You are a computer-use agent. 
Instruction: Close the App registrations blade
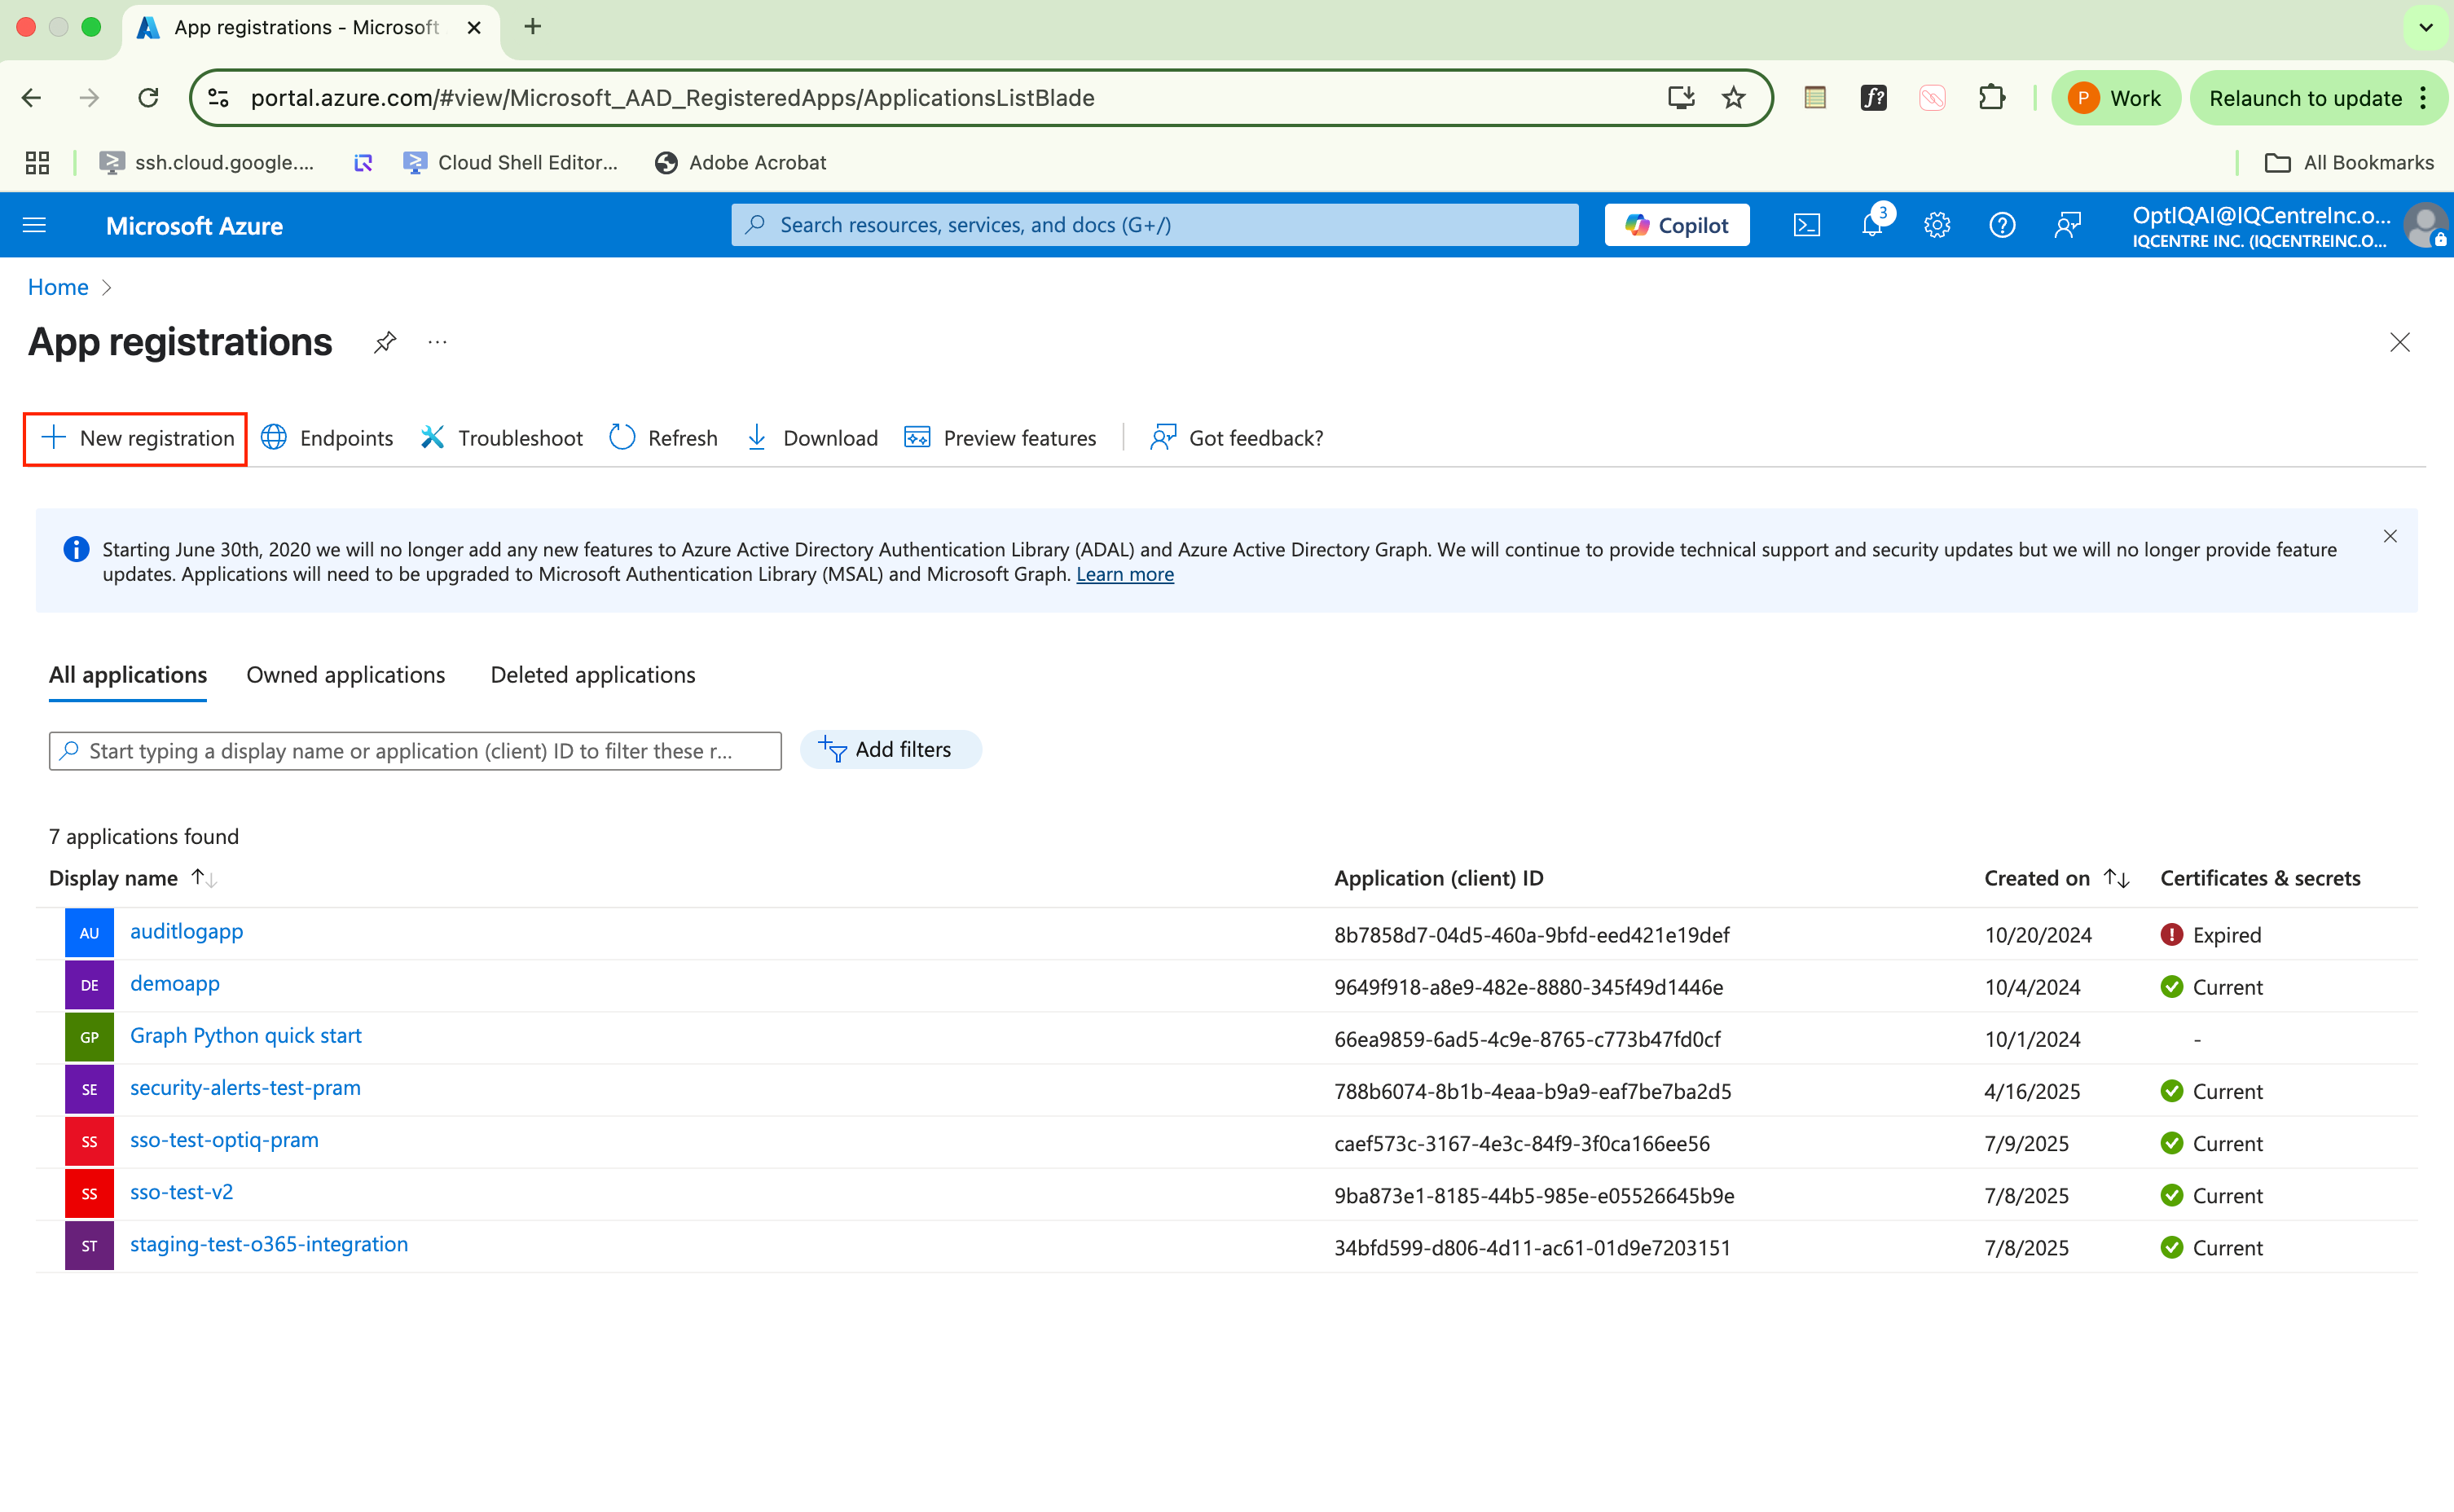coord(2399,342)
